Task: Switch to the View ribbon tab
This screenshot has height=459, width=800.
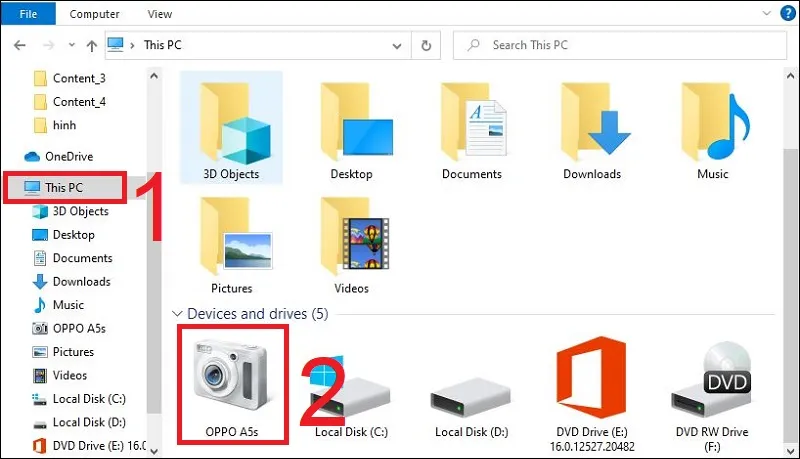Action: point(159,14)
